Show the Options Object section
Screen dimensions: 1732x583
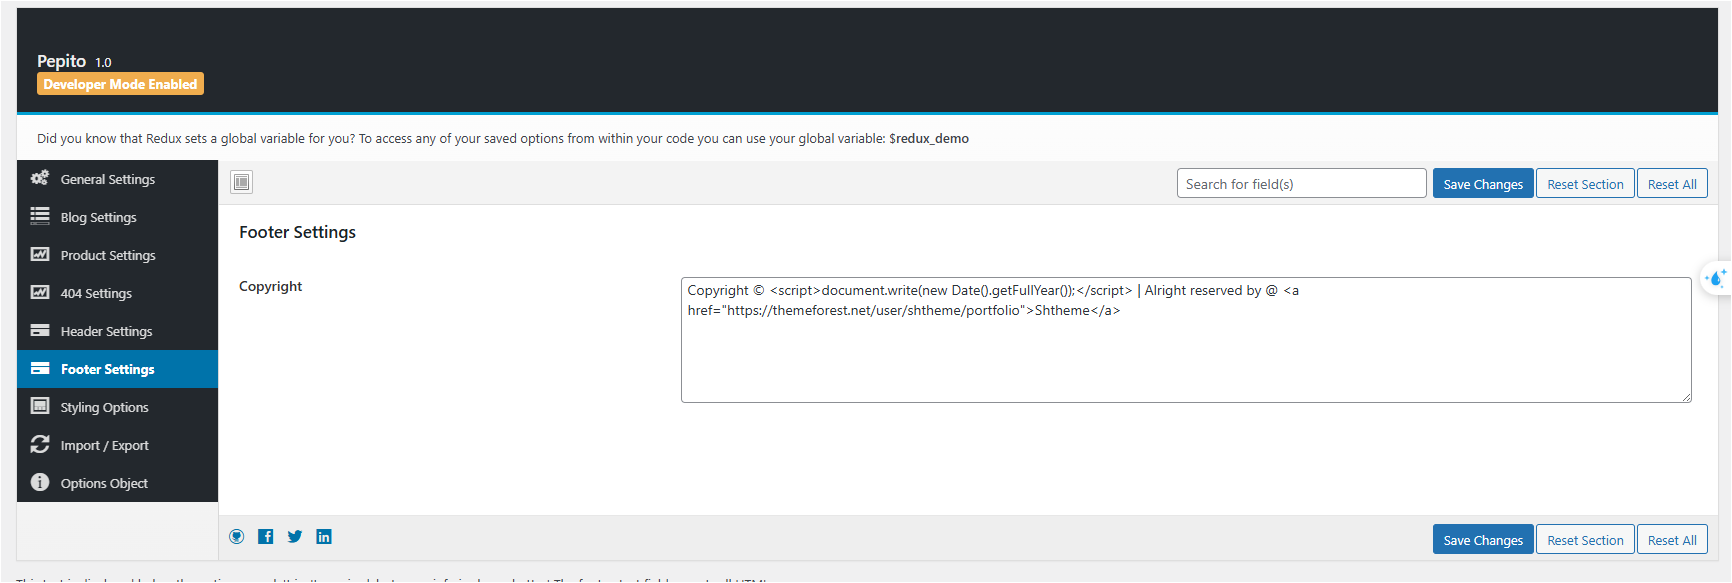[118, 483]
